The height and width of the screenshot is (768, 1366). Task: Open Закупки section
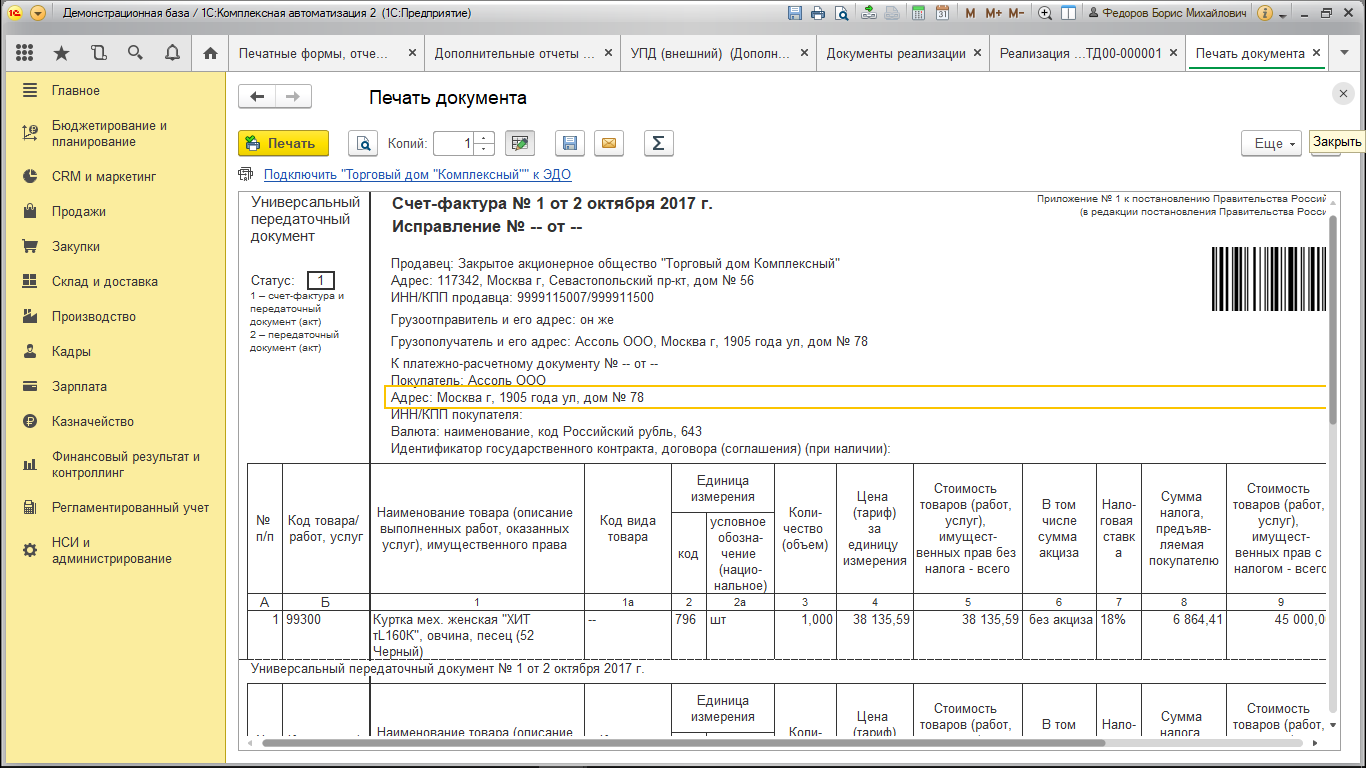(x=116, y=246)
